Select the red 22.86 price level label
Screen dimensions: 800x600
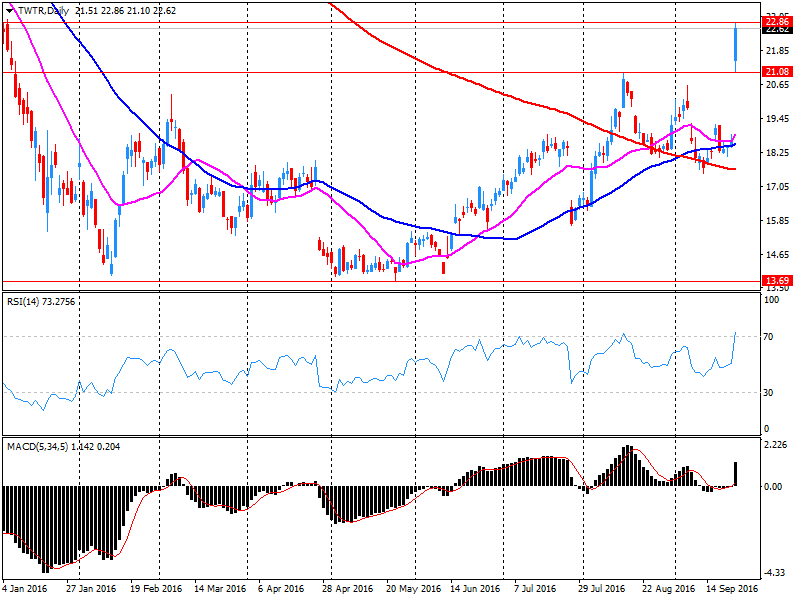click(x=777, y=21)
